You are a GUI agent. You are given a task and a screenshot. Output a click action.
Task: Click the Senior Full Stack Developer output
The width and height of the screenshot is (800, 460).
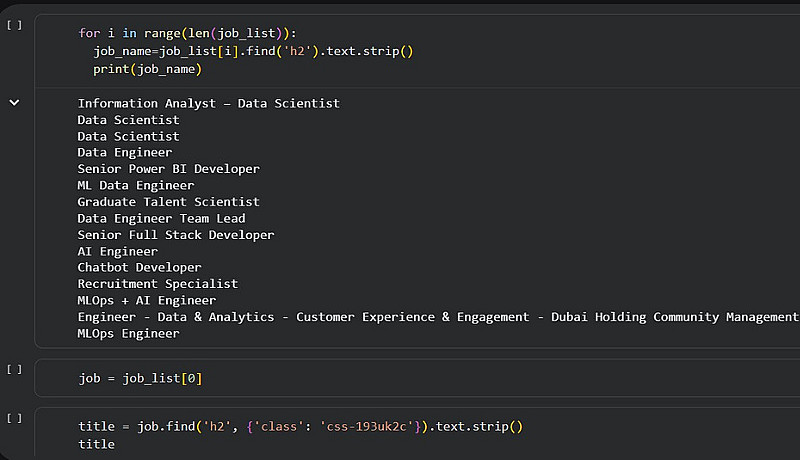coord(176,235)
